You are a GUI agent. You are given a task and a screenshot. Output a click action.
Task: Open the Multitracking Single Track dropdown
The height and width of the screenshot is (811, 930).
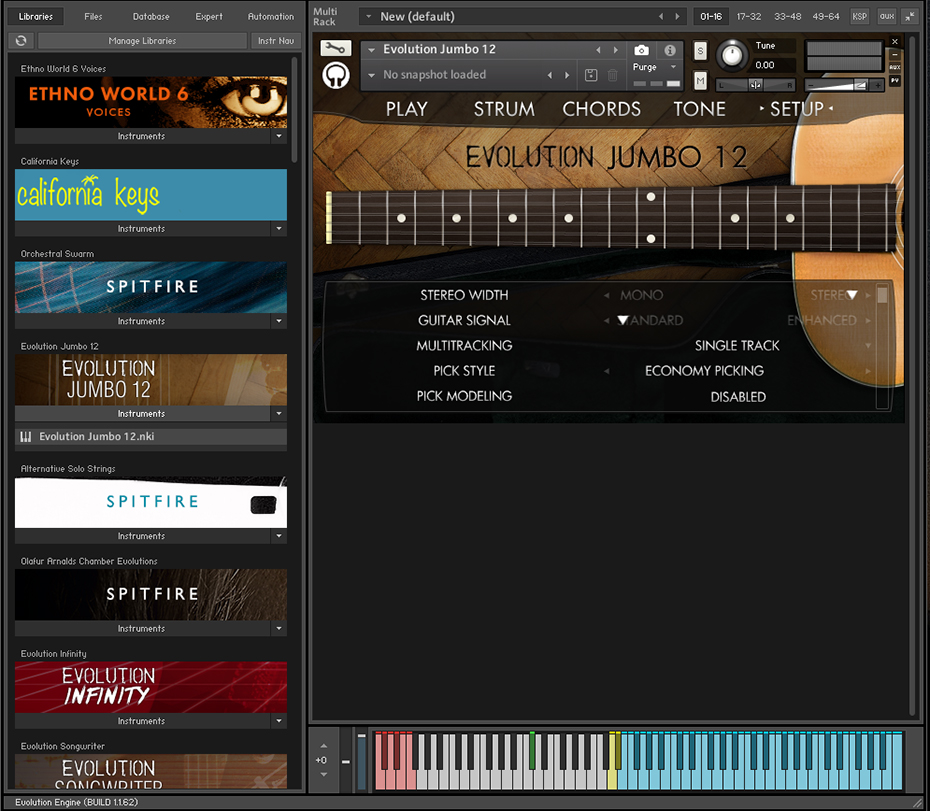tap(868, 346)
